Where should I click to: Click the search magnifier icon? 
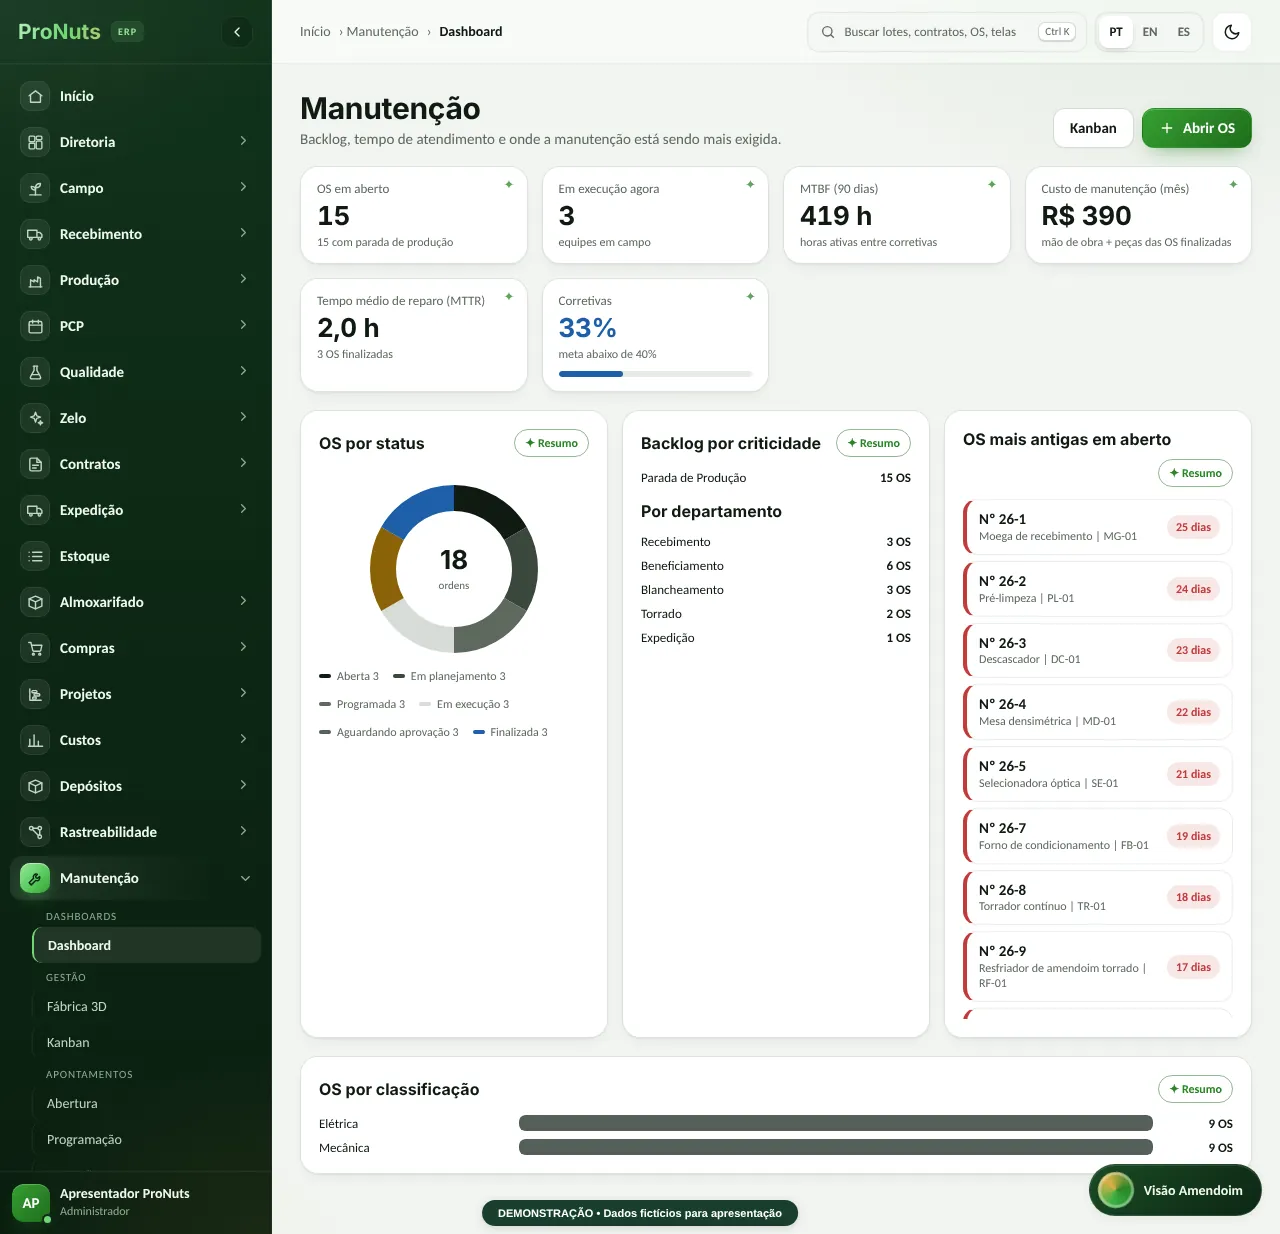(828, 32)
